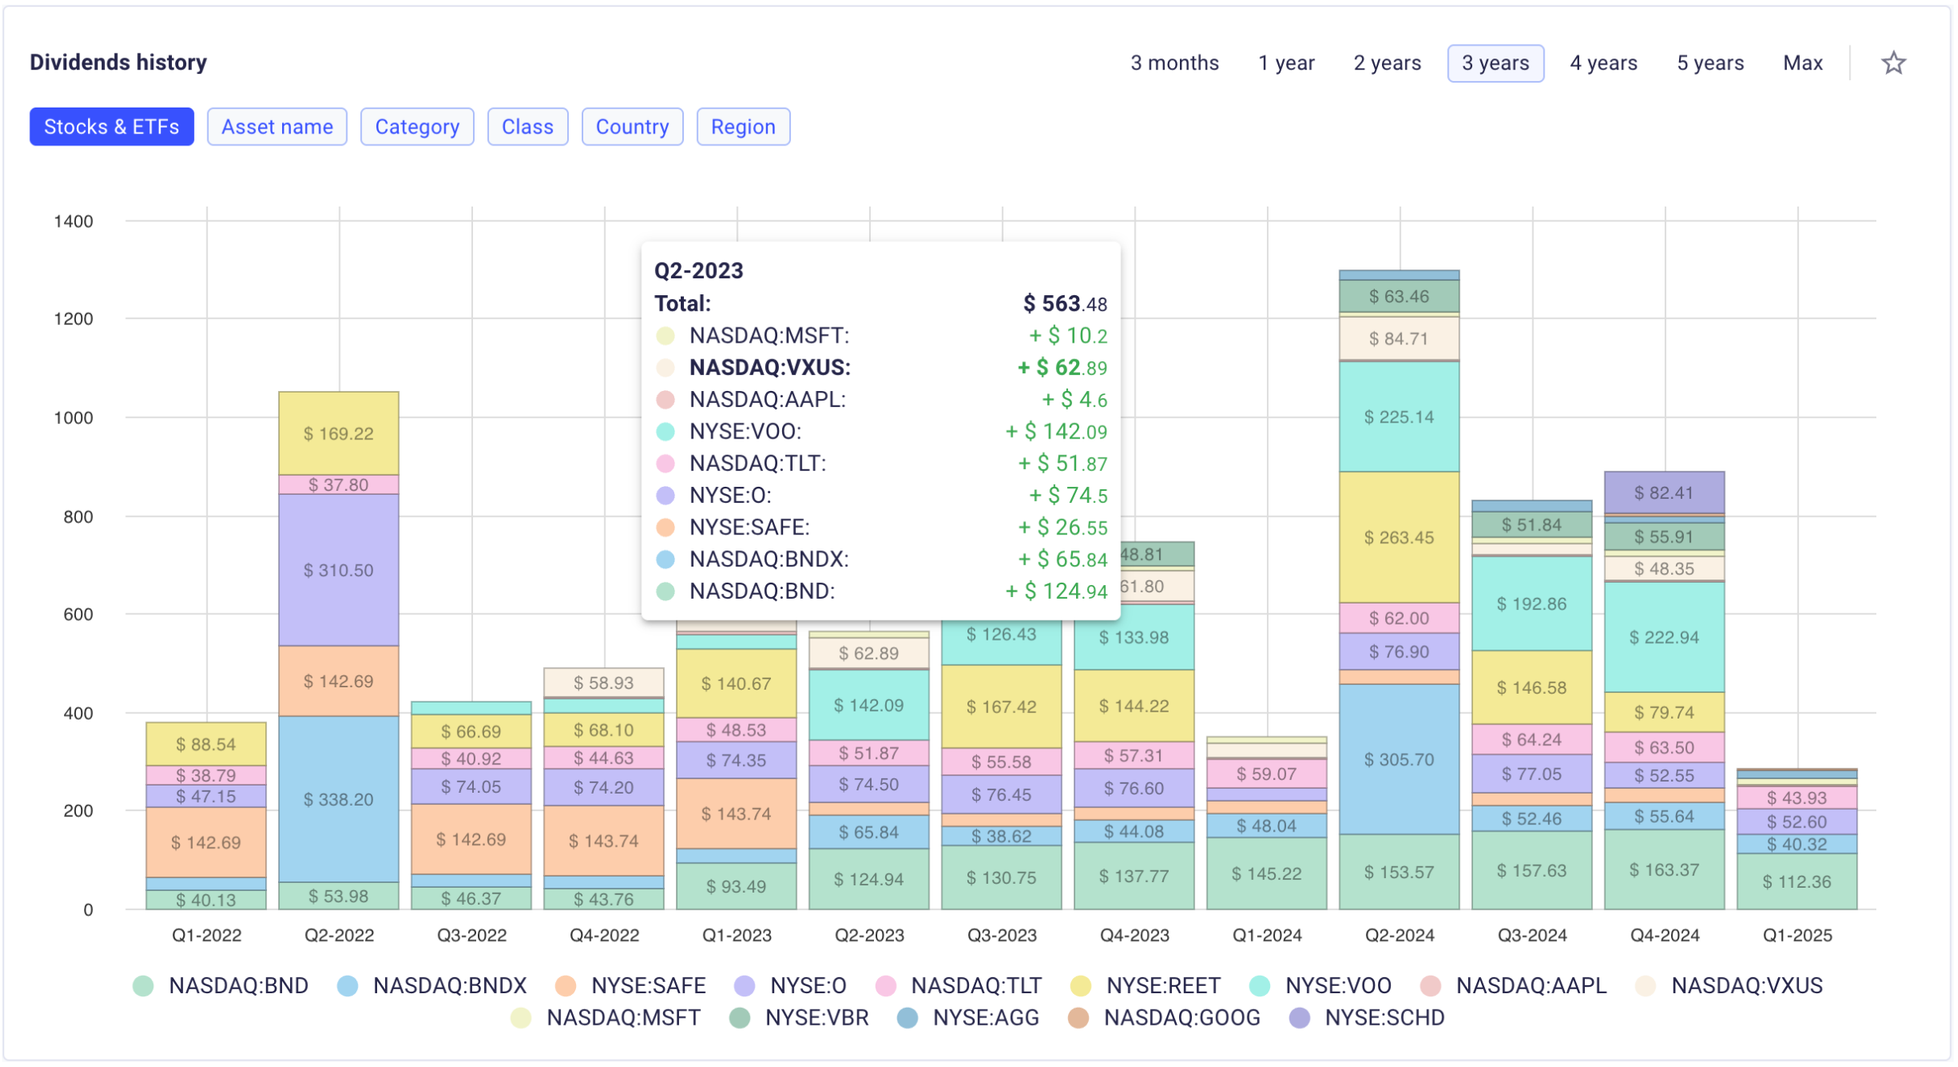The image size is (1958, 1067).
Task: Click the $ 305.70 segment in Q2-2024
Action: 1399,759
